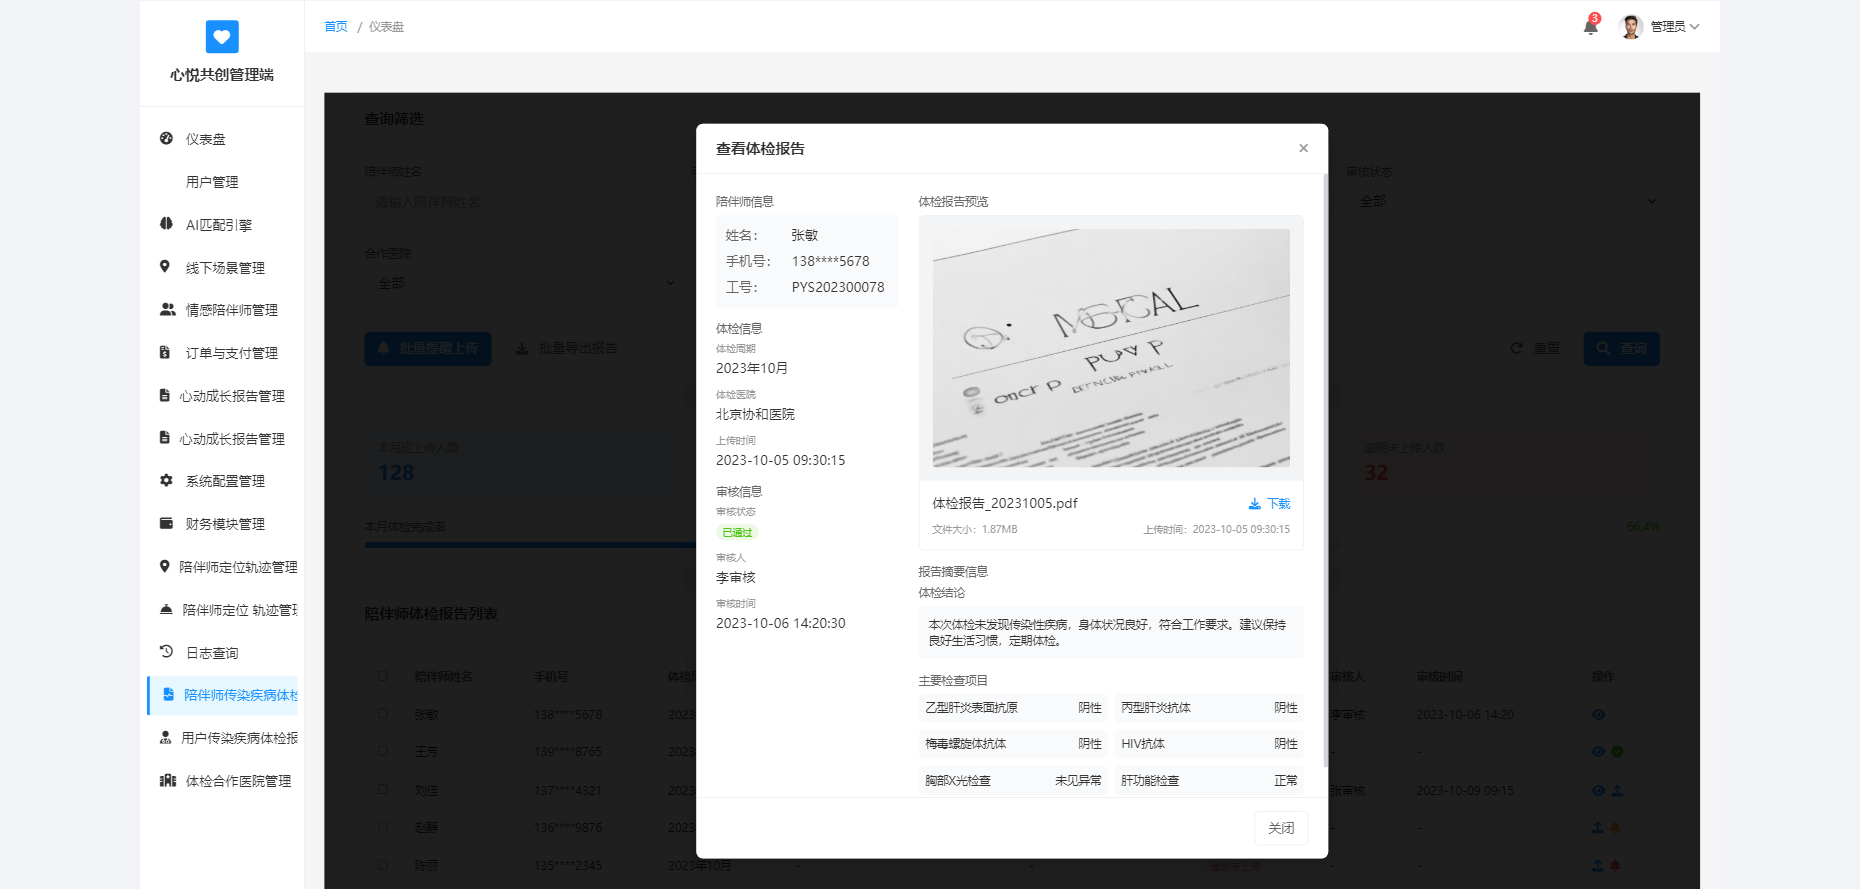Click the administrator avatar picture
Viewport: 1860px width, 889px height.
[1631, 27]
